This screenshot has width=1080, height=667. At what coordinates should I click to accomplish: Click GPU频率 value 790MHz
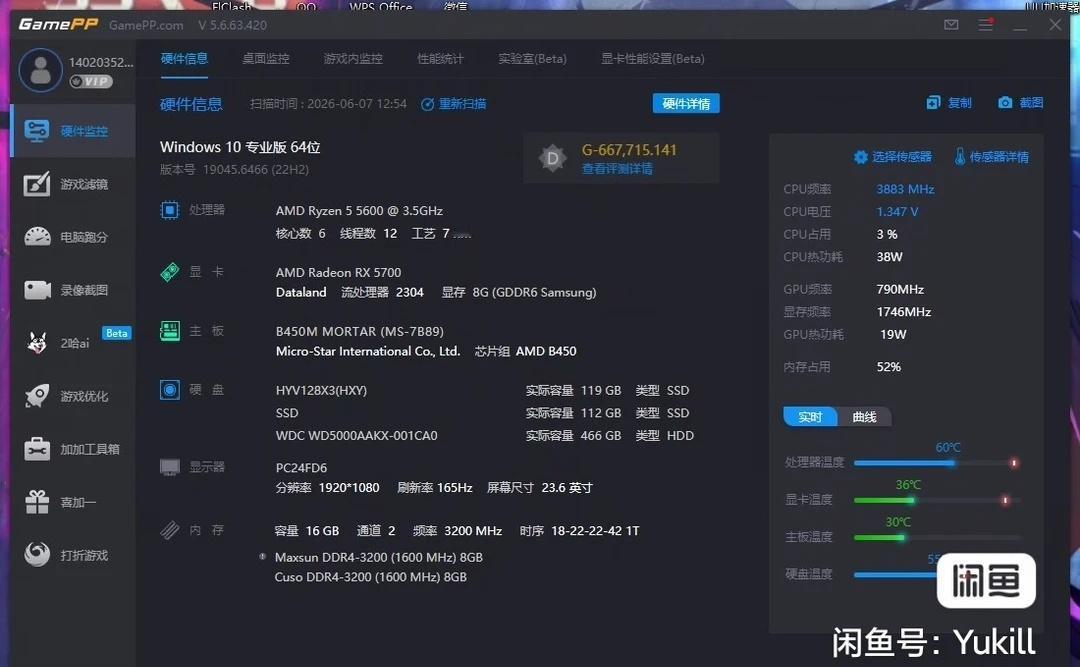coord(900,289)
